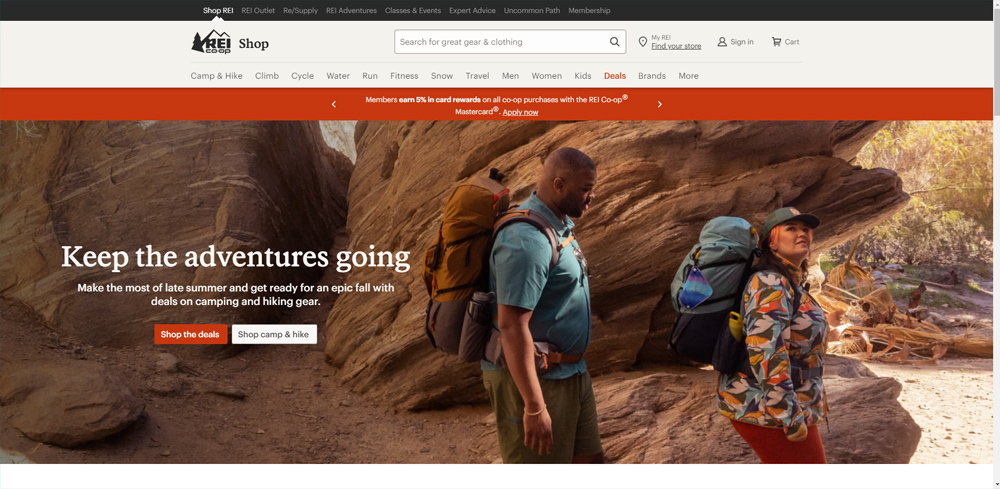Click the My REI location pin icon
The image size is (1000, 489).
(643, 42)
